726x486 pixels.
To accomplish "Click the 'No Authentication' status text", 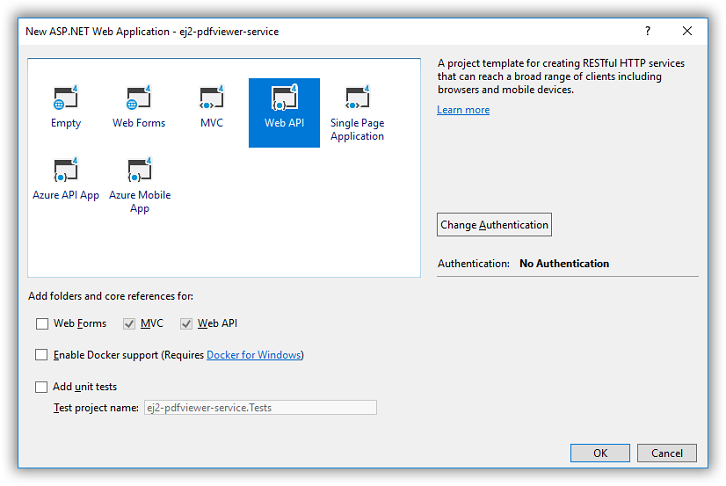I will (x=564, y=263).
